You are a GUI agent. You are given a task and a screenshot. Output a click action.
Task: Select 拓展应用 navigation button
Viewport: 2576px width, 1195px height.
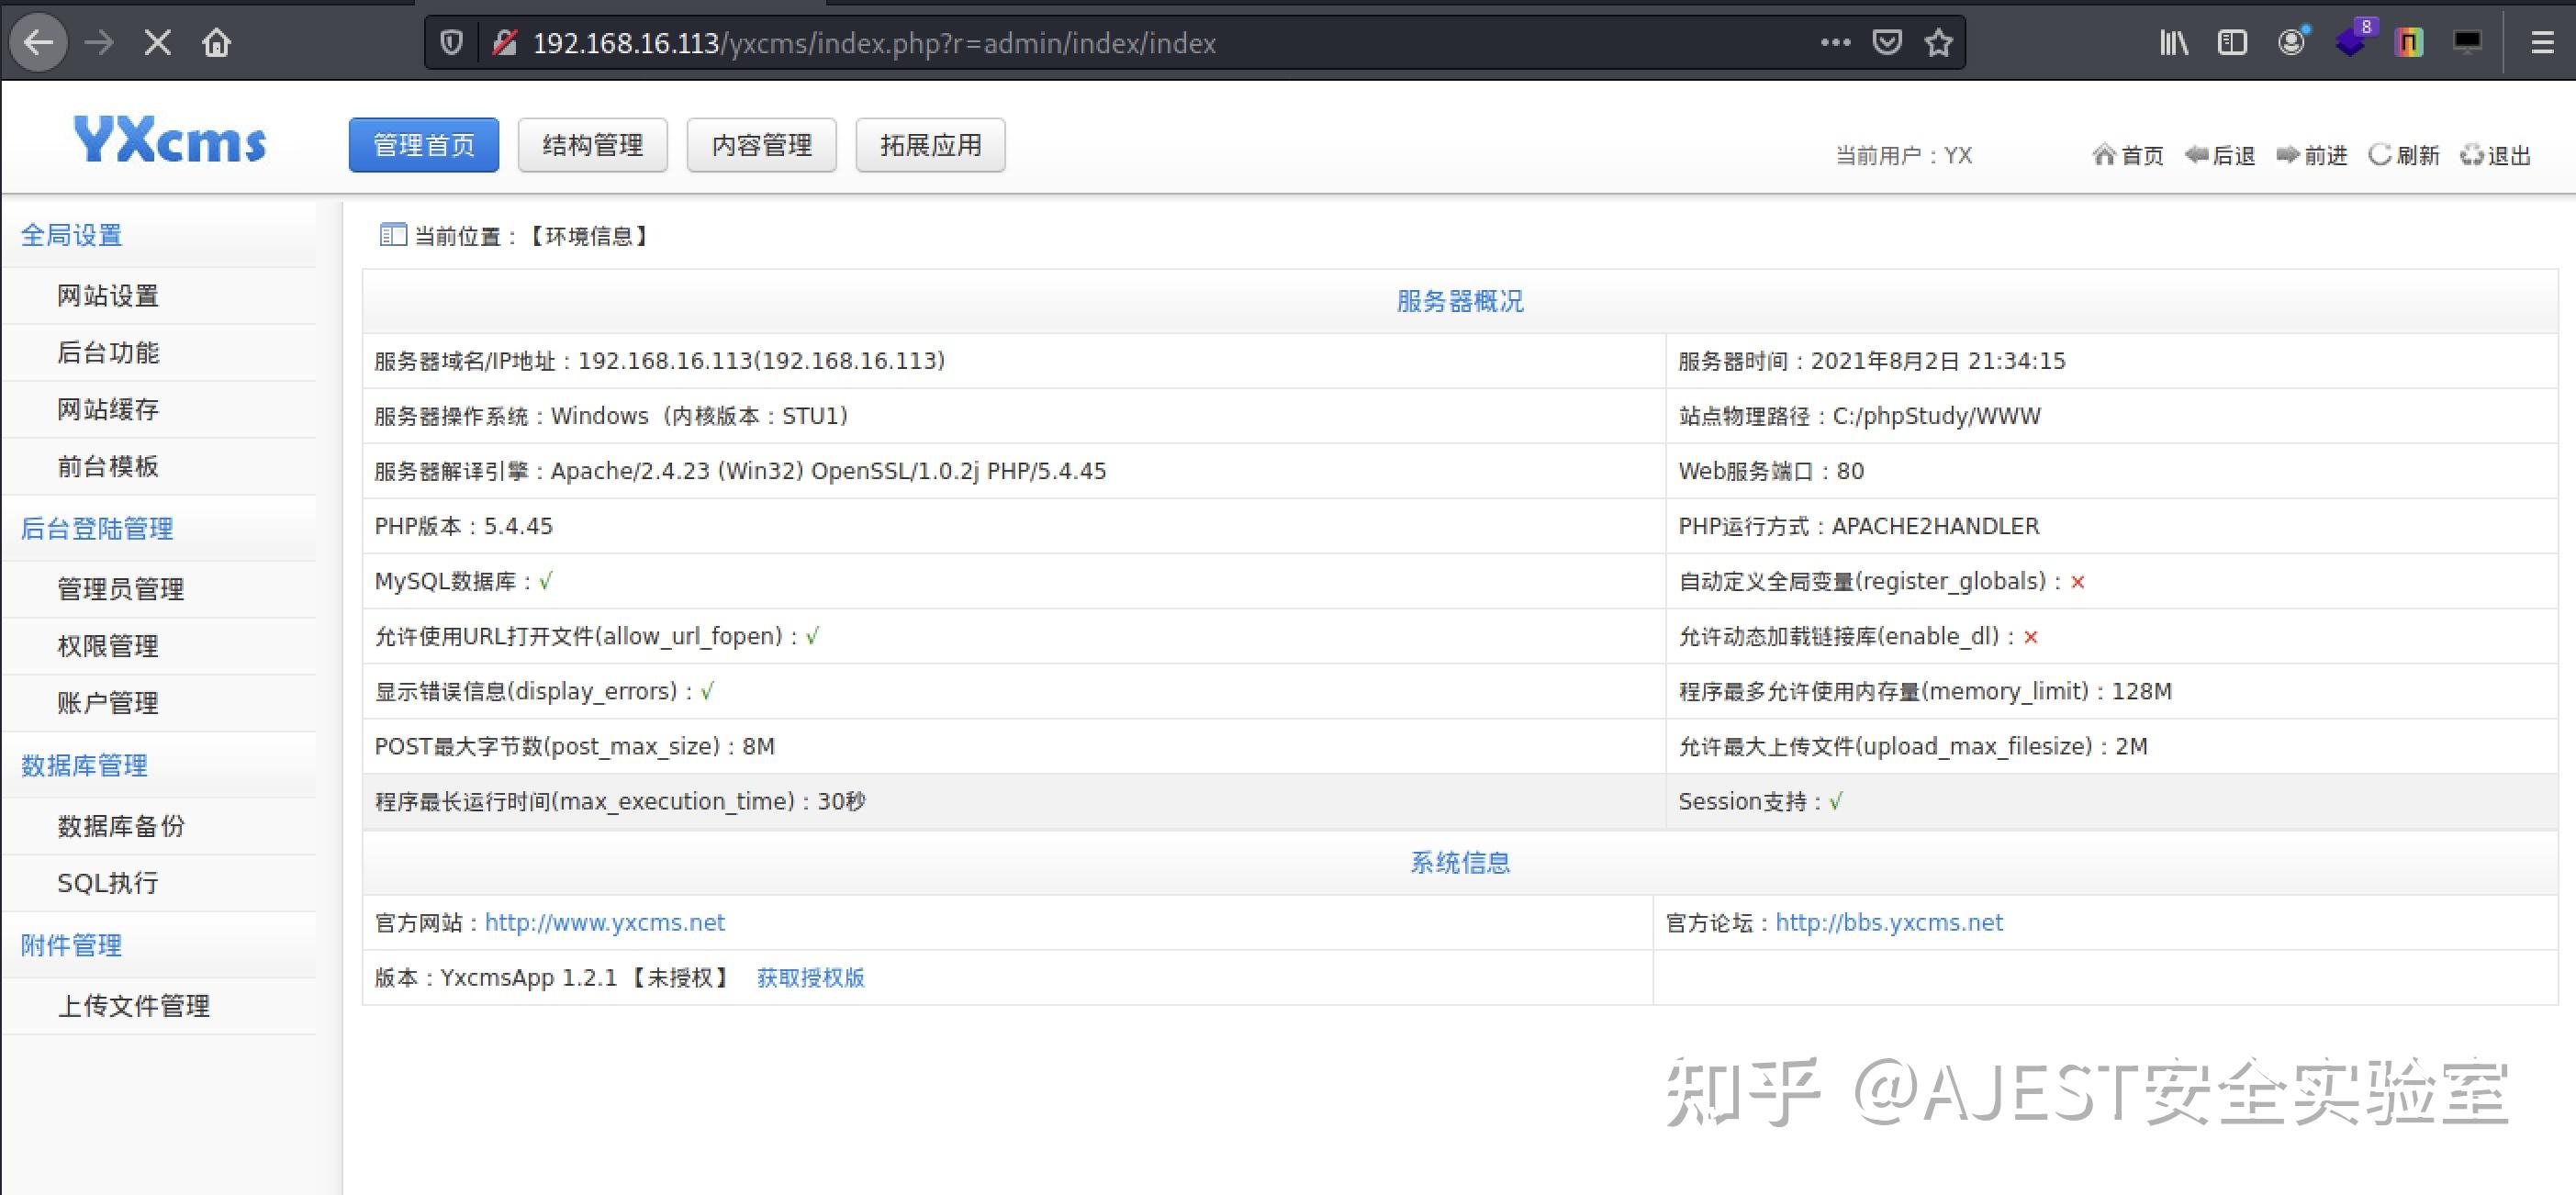point(930,146)
